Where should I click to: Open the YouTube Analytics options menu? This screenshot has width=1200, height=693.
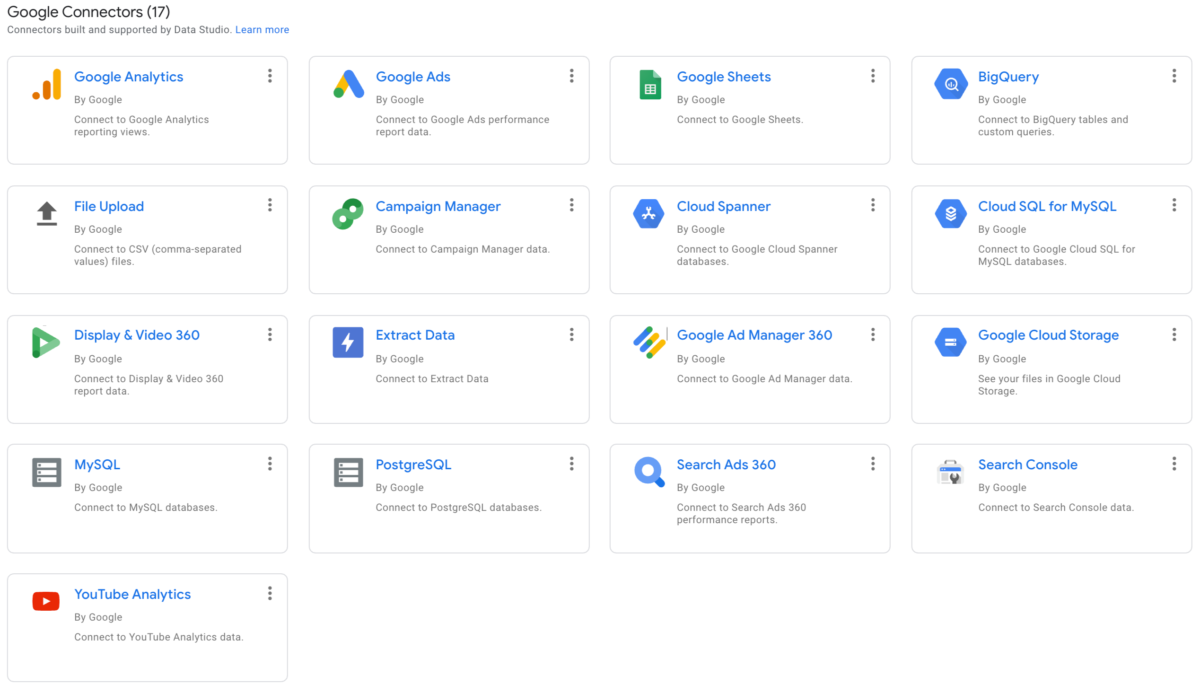pyautogui.click(x=269, y=592)
